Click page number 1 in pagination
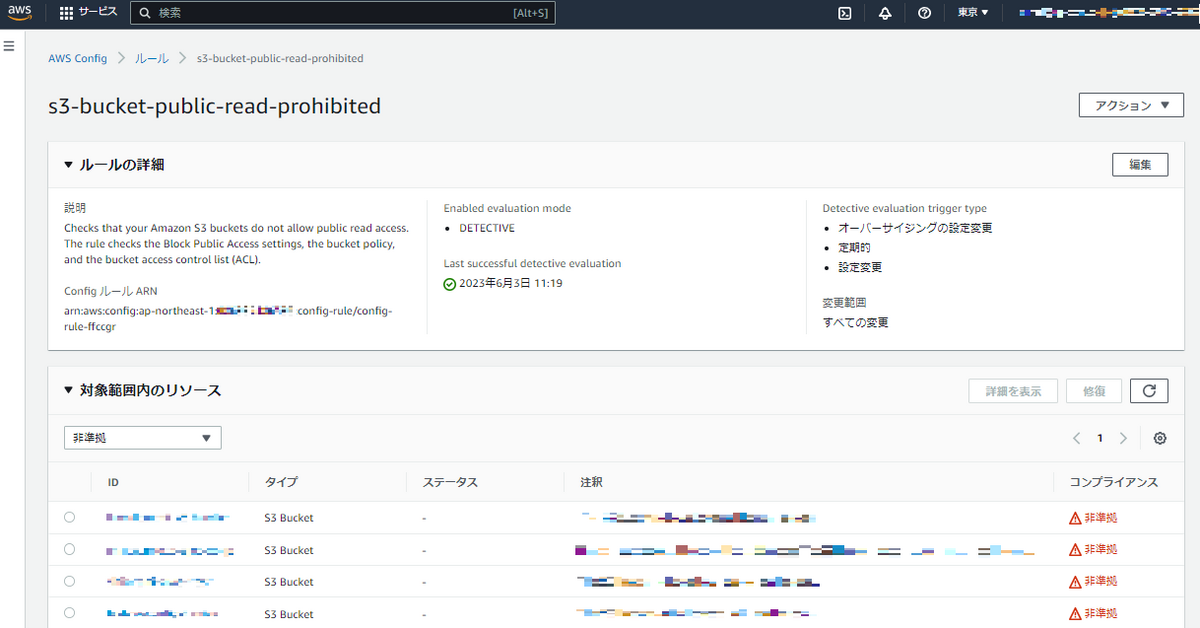Image resolution: width=1200 pixels, height=628 pixels. point(1100,438)
